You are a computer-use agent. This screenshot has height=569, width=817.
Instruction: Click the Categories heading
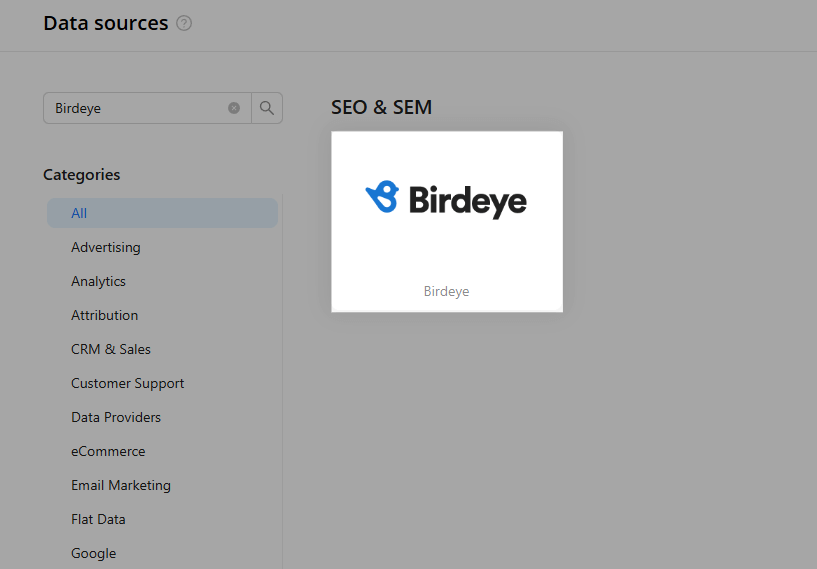(x=81, y=175)
